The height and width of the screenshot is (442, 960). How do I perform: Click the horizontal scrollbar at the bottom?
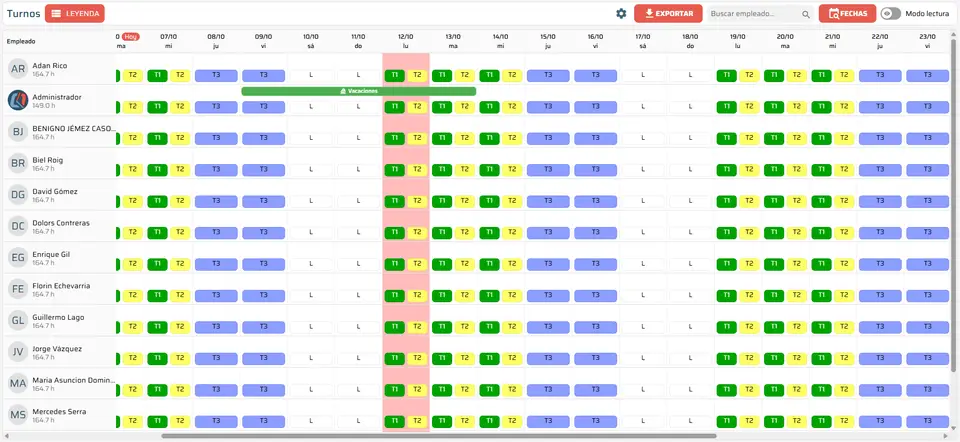pyautogui.click(x=438, y=436)
